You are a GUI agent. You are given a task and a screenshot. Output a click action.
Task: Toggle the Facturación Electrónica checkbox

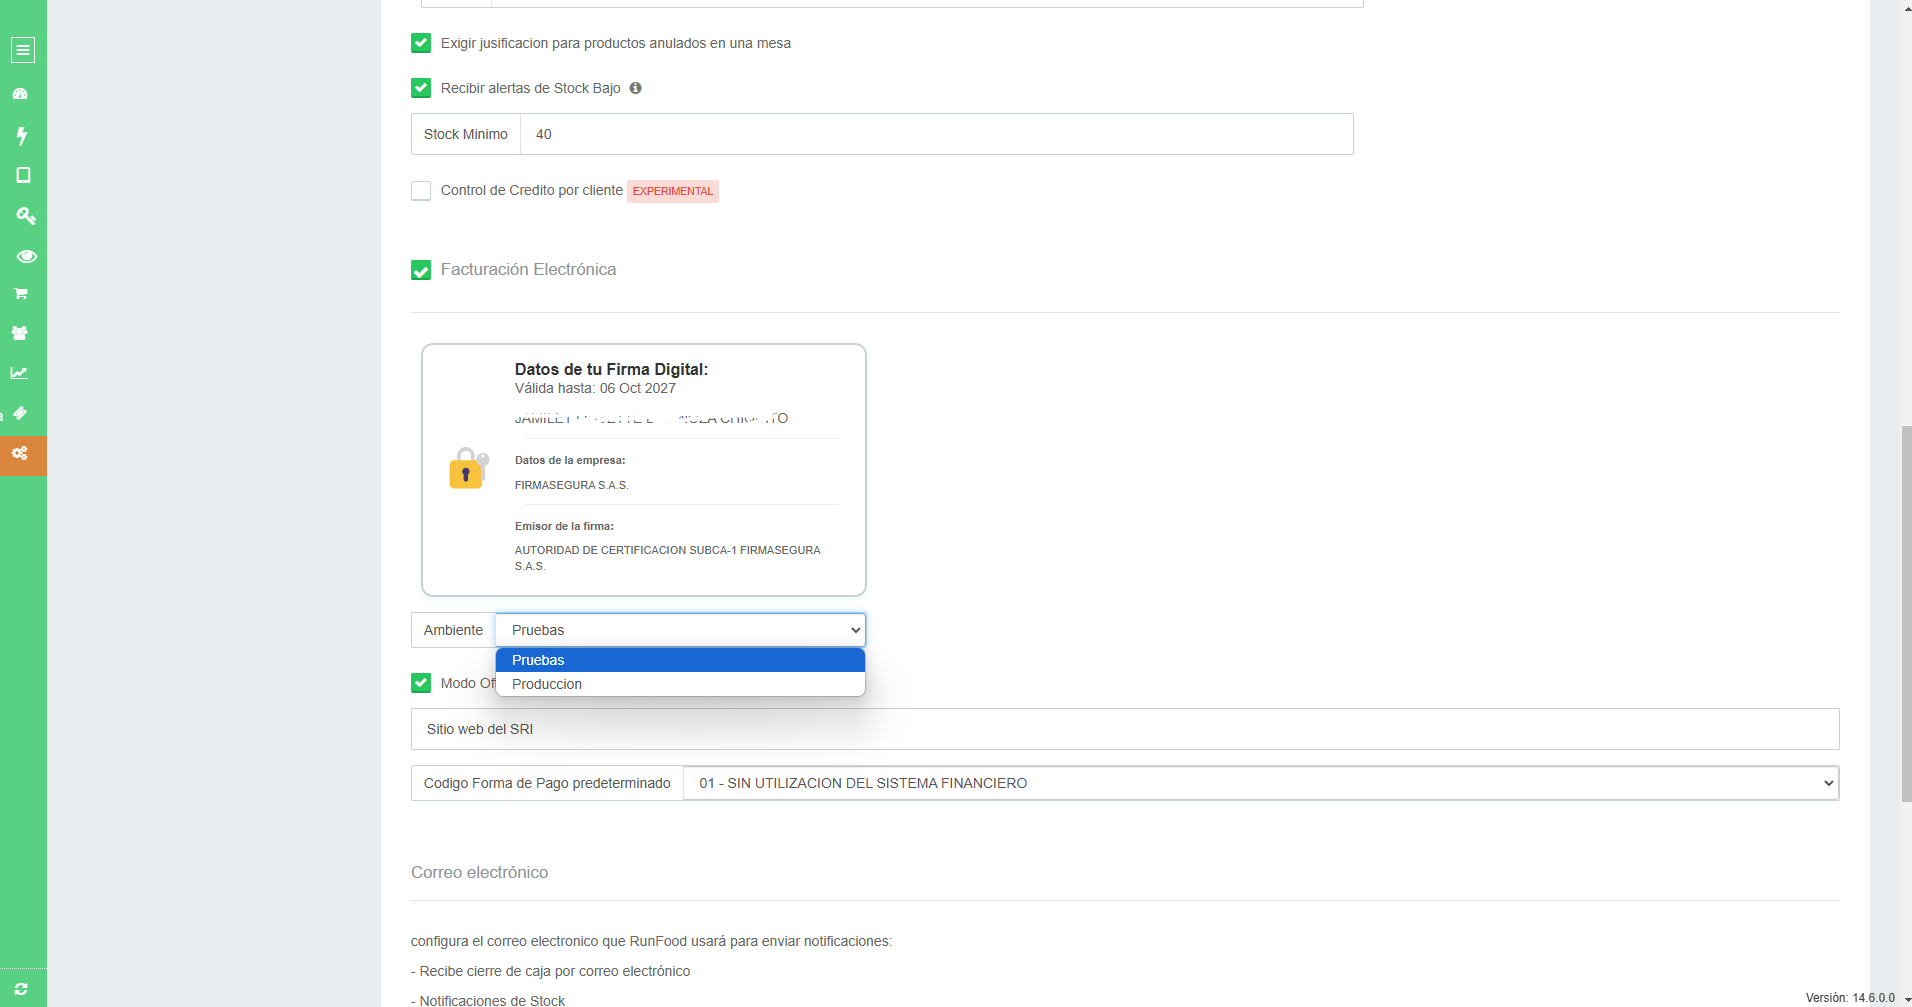tap(421, 270)
